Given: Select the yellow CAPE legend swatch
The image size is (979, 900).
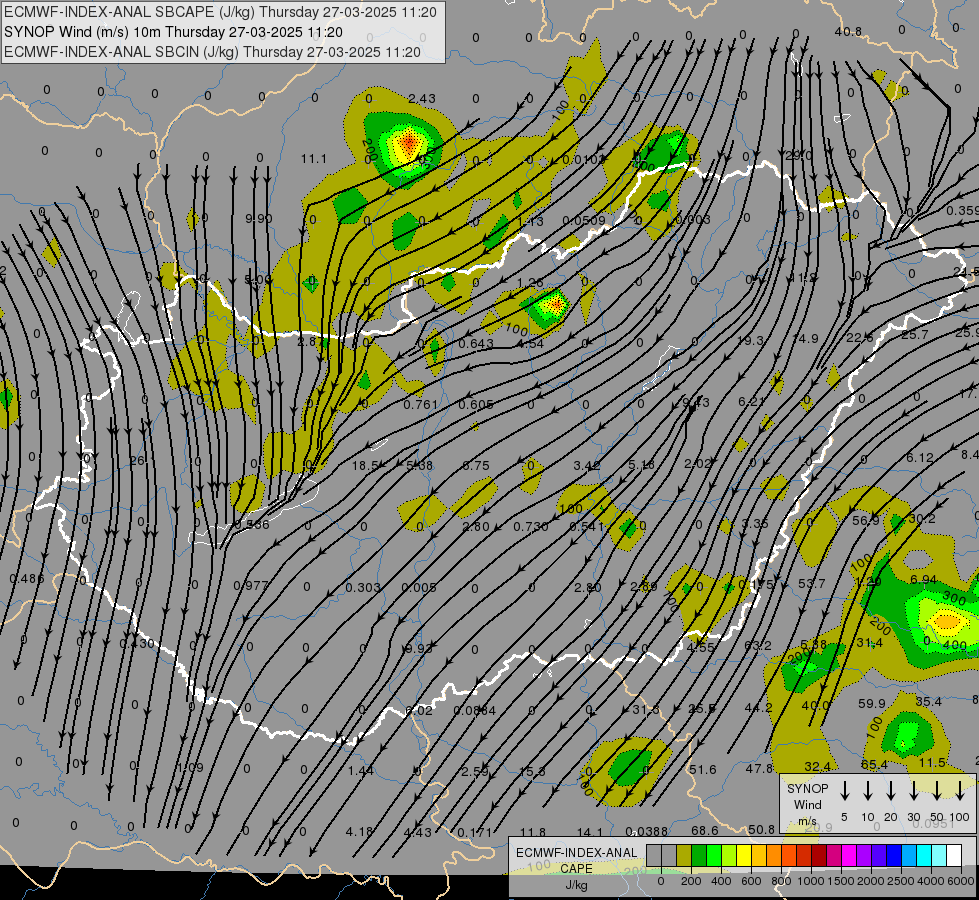Looking at the screenshot, I should click(x=744, y=856).
